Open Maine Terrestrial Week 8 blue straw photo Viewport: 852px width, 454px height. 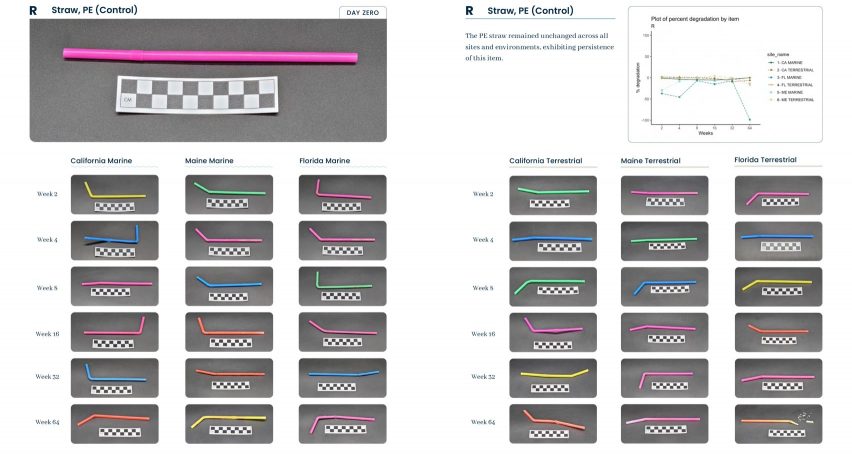(x=665, y=287)
